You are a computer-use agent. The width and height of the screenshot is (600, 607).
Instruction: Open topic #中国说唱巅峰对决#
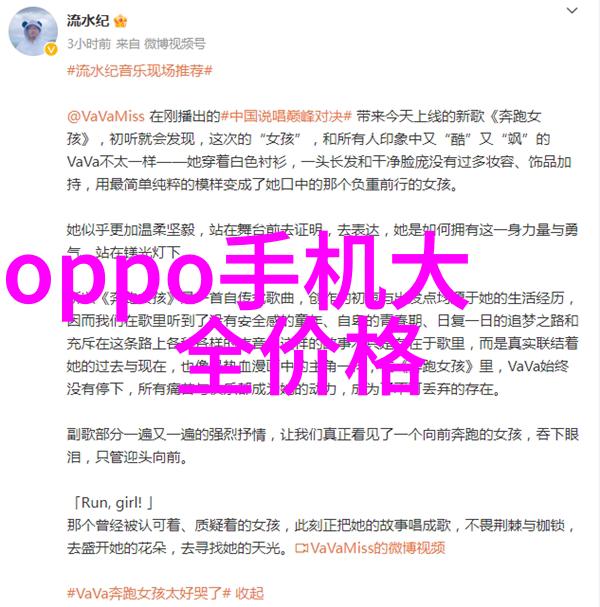coord(286,116)
